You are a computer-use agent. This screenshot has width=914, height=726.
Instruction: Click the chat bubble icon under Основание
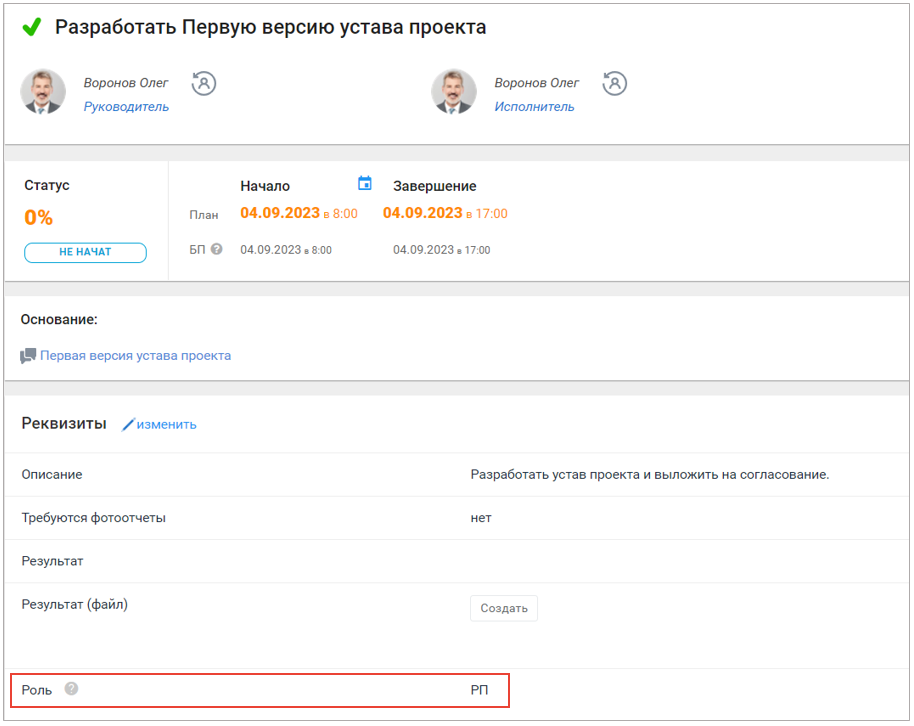tap(28, 356)
